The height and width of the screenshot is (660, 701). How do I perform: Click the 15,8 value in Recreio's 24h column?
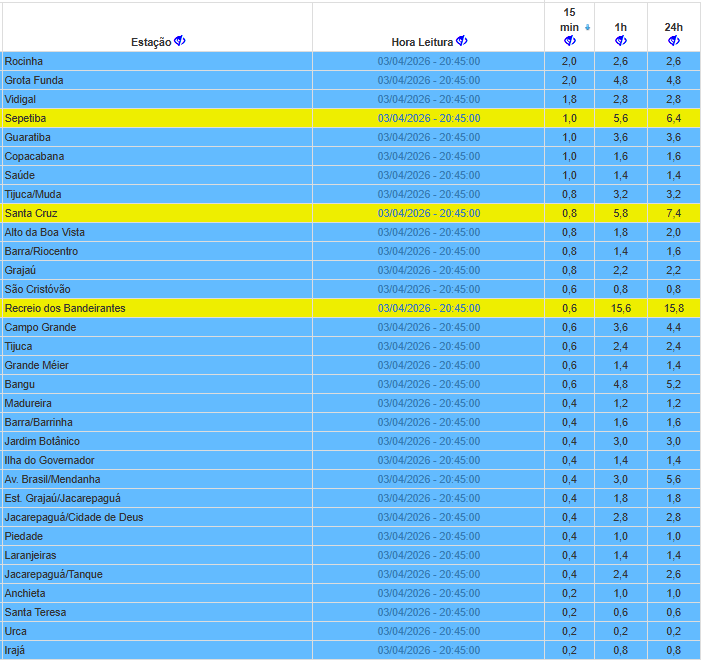pyautogui.click(x=674, y=308)
